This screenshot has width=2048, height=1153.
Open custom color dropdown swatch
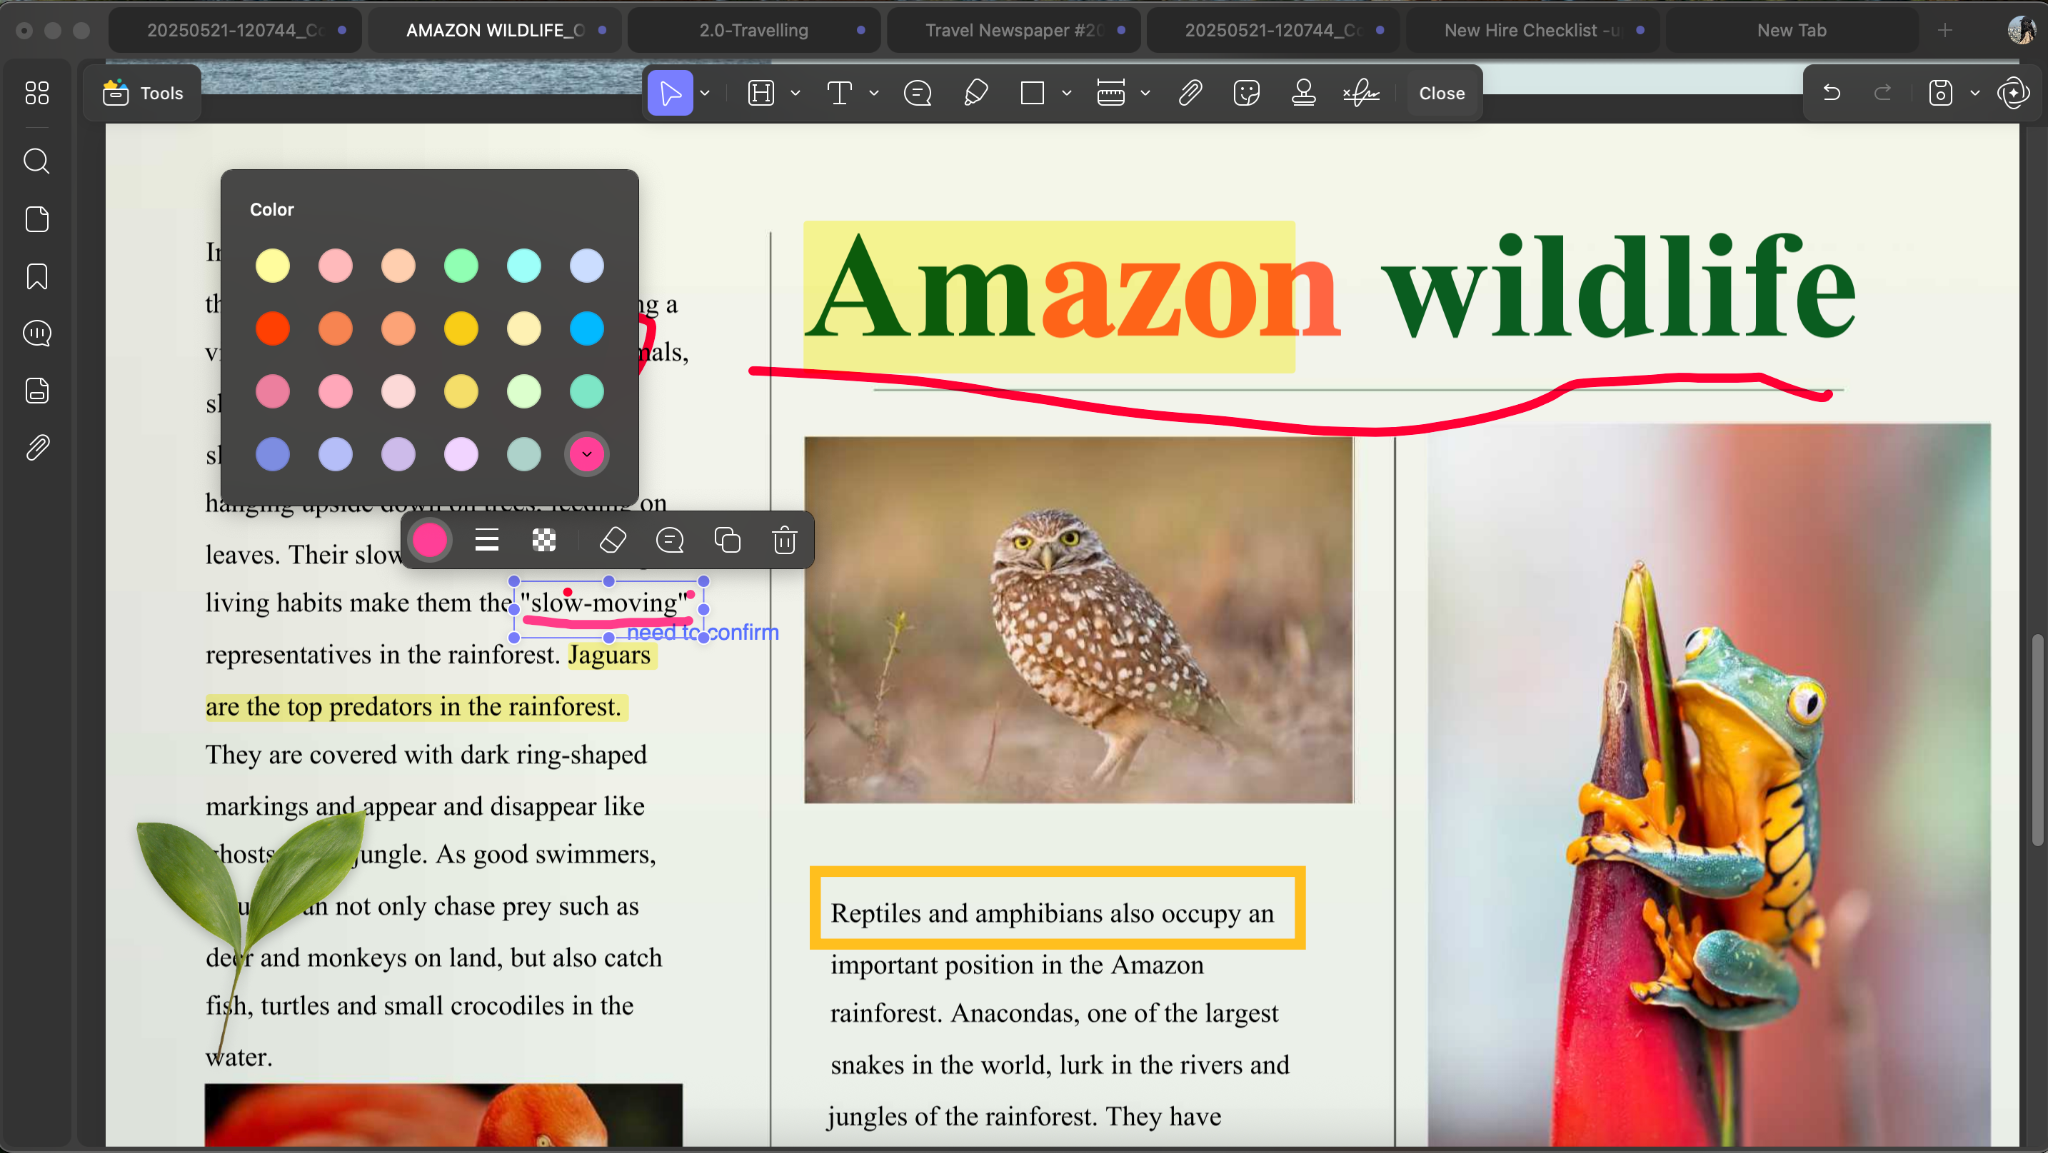pos(587,454)
